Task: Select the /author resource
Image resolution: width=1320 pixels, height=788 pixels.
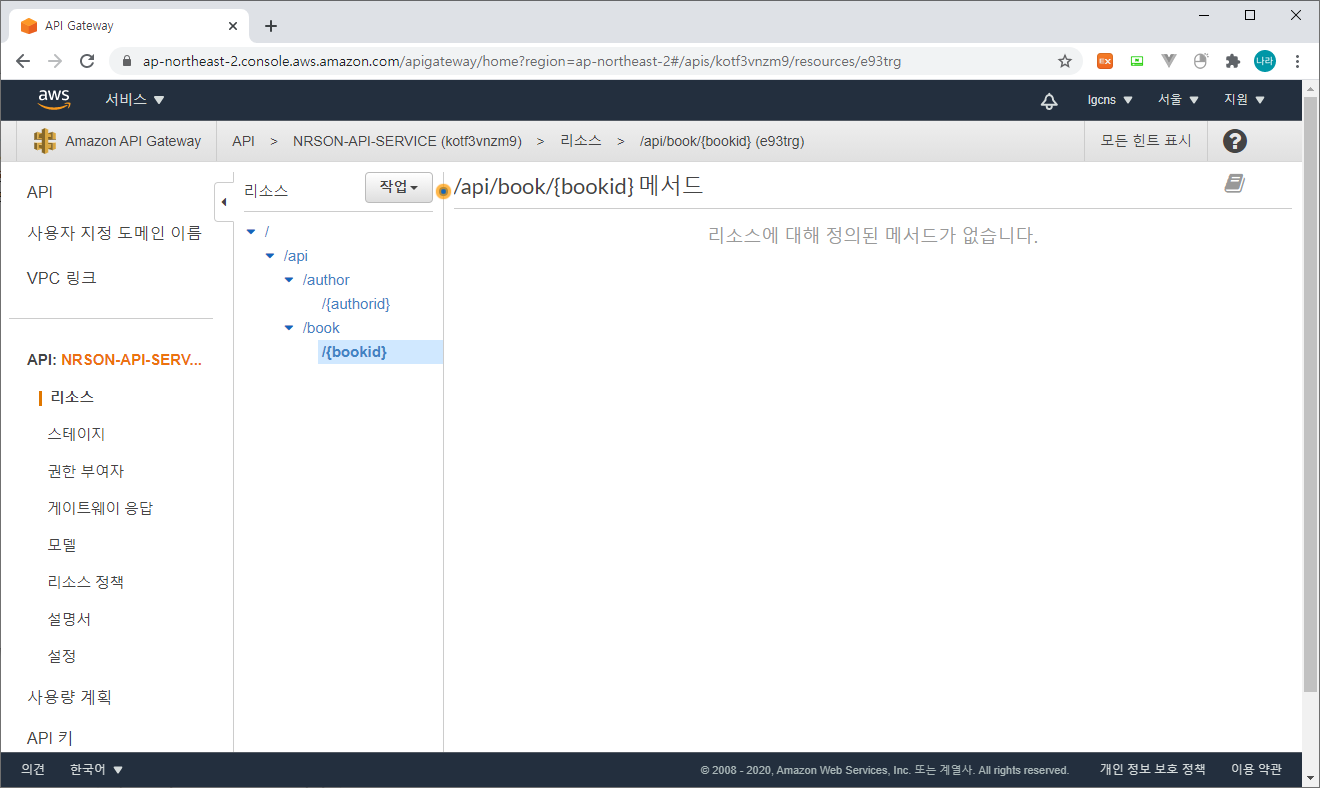Action: (326, 280)
